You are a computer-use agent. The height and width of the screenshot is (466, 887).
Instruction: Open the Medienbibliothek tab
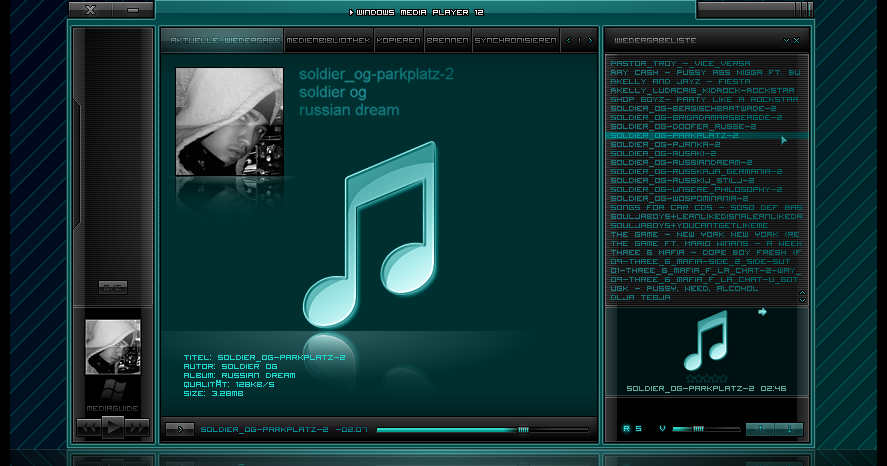pos(328,41)
